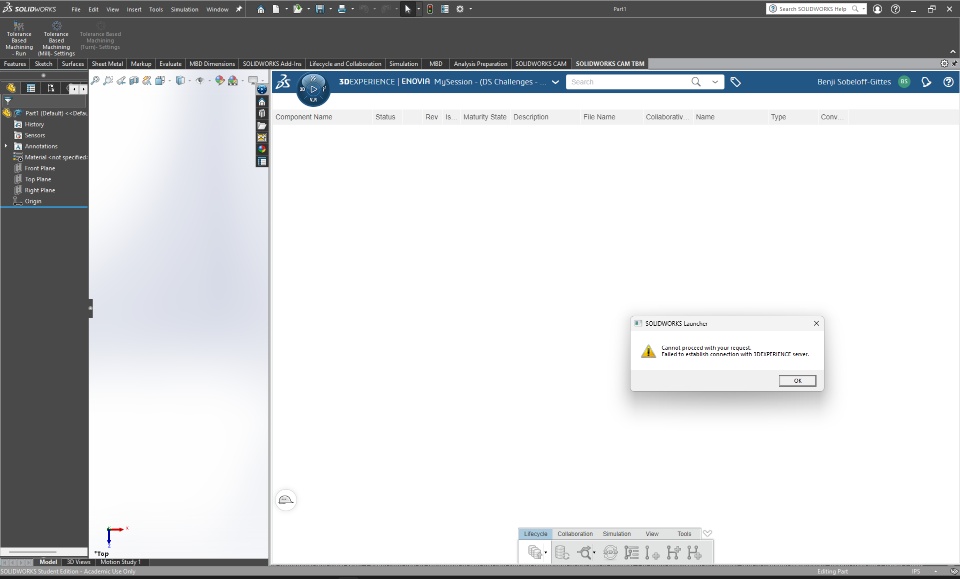
Task: Open the ENOVIA search options dropdown
Action: [x=714, y=82]
